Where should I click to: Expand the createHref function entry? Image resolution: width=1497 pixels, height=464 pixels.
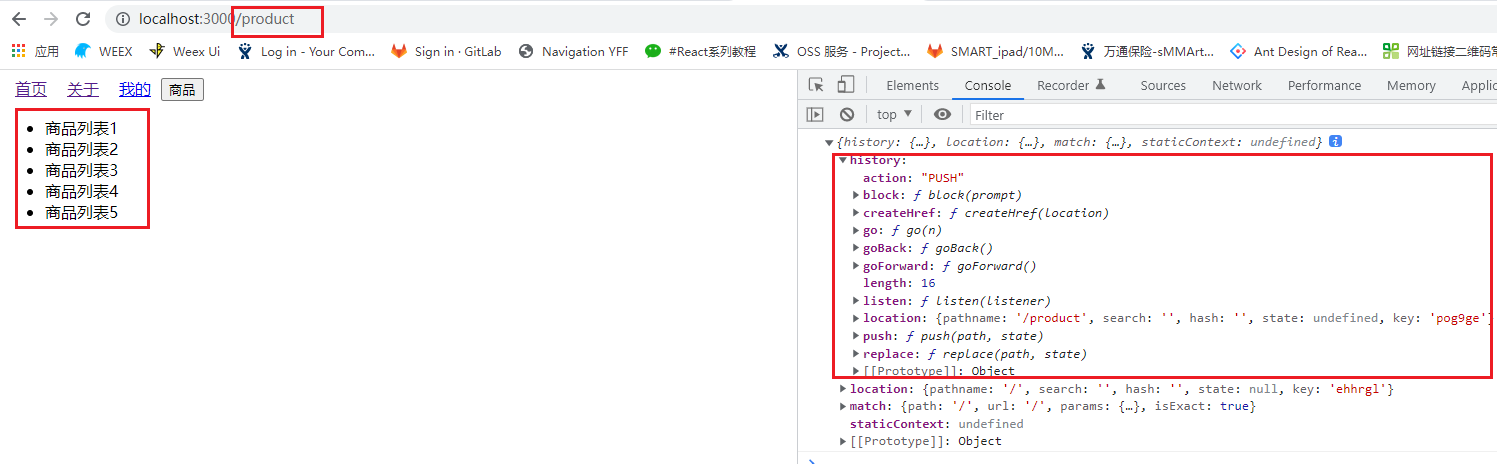(856, 213)
